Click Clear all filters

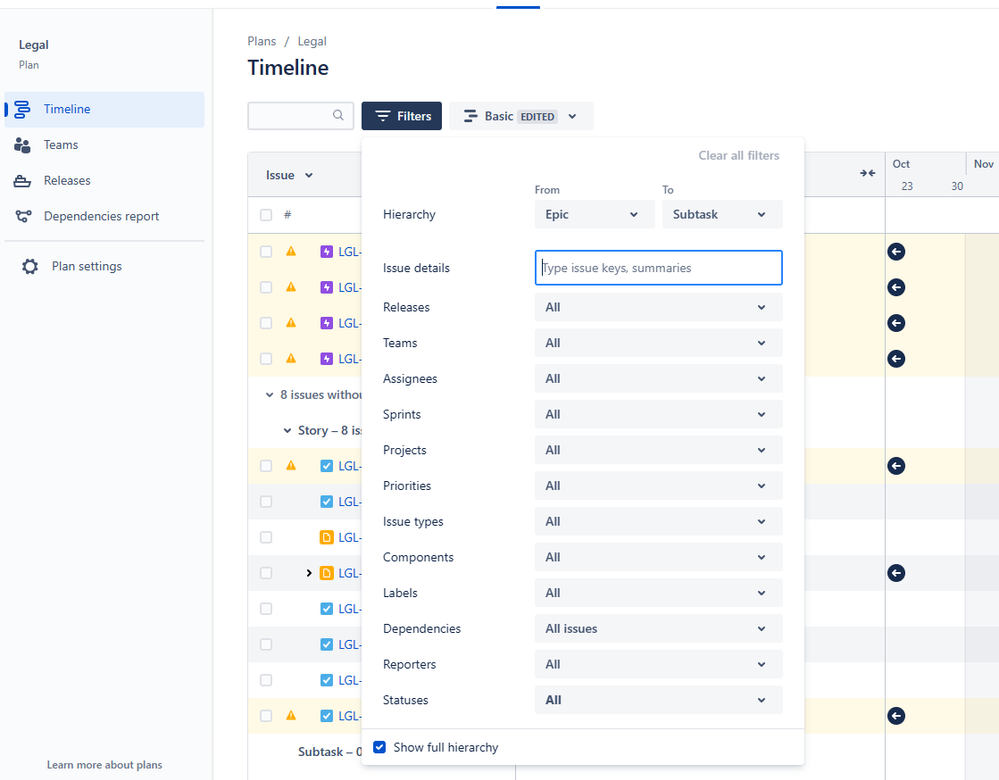point(738,155)
